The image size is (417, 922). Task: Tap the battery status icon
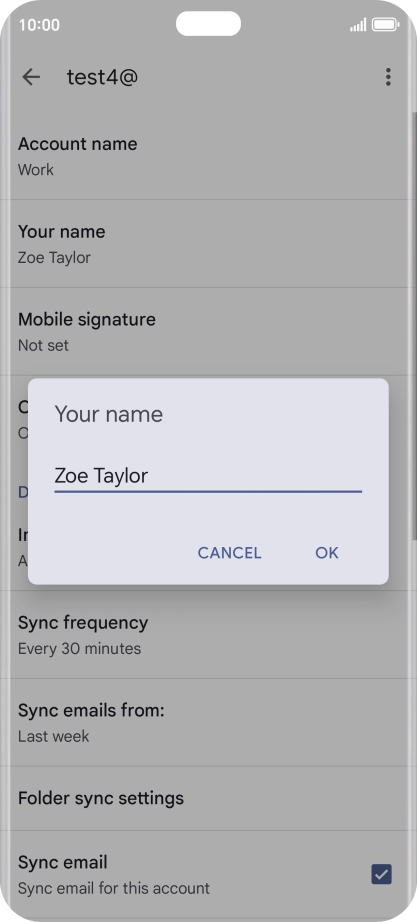pyautogui.click(x=385, y=25)
